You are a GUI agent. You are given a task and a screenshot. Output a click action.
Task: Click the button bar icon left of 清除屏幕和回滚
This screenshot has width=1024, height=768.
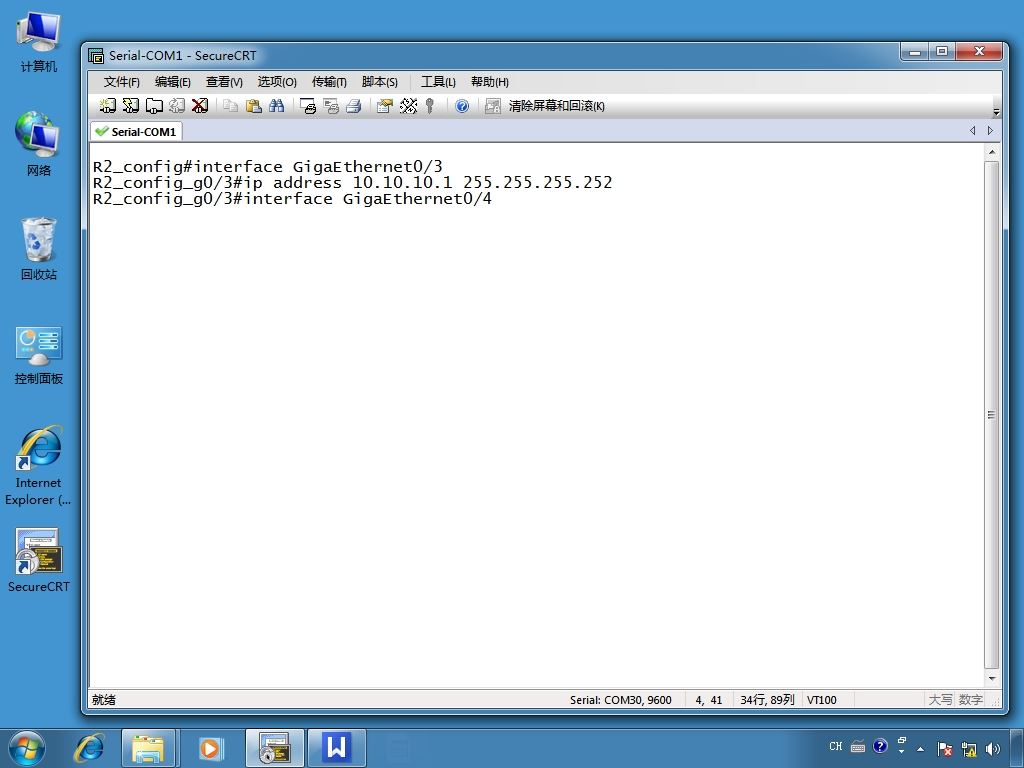pyautogui.click(x=492, y=106)
